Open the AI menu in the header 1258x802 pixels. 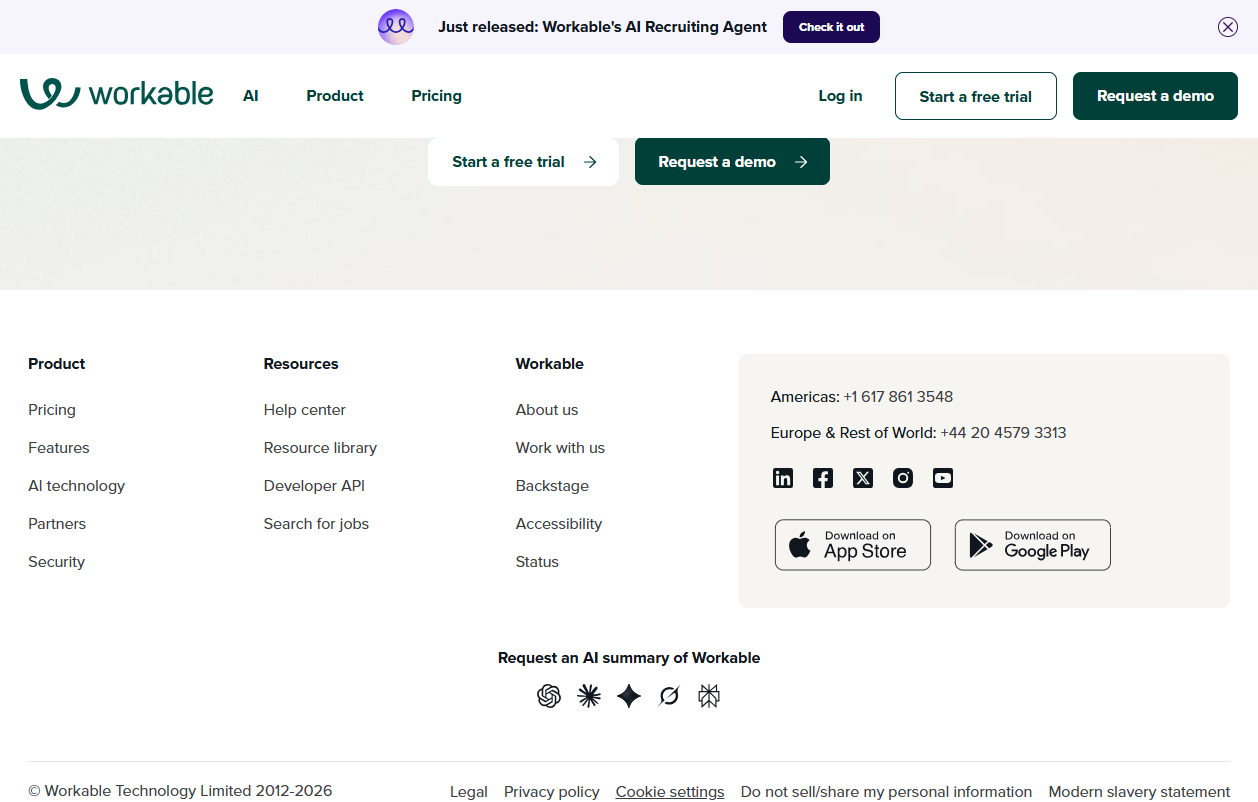(251, 96)
